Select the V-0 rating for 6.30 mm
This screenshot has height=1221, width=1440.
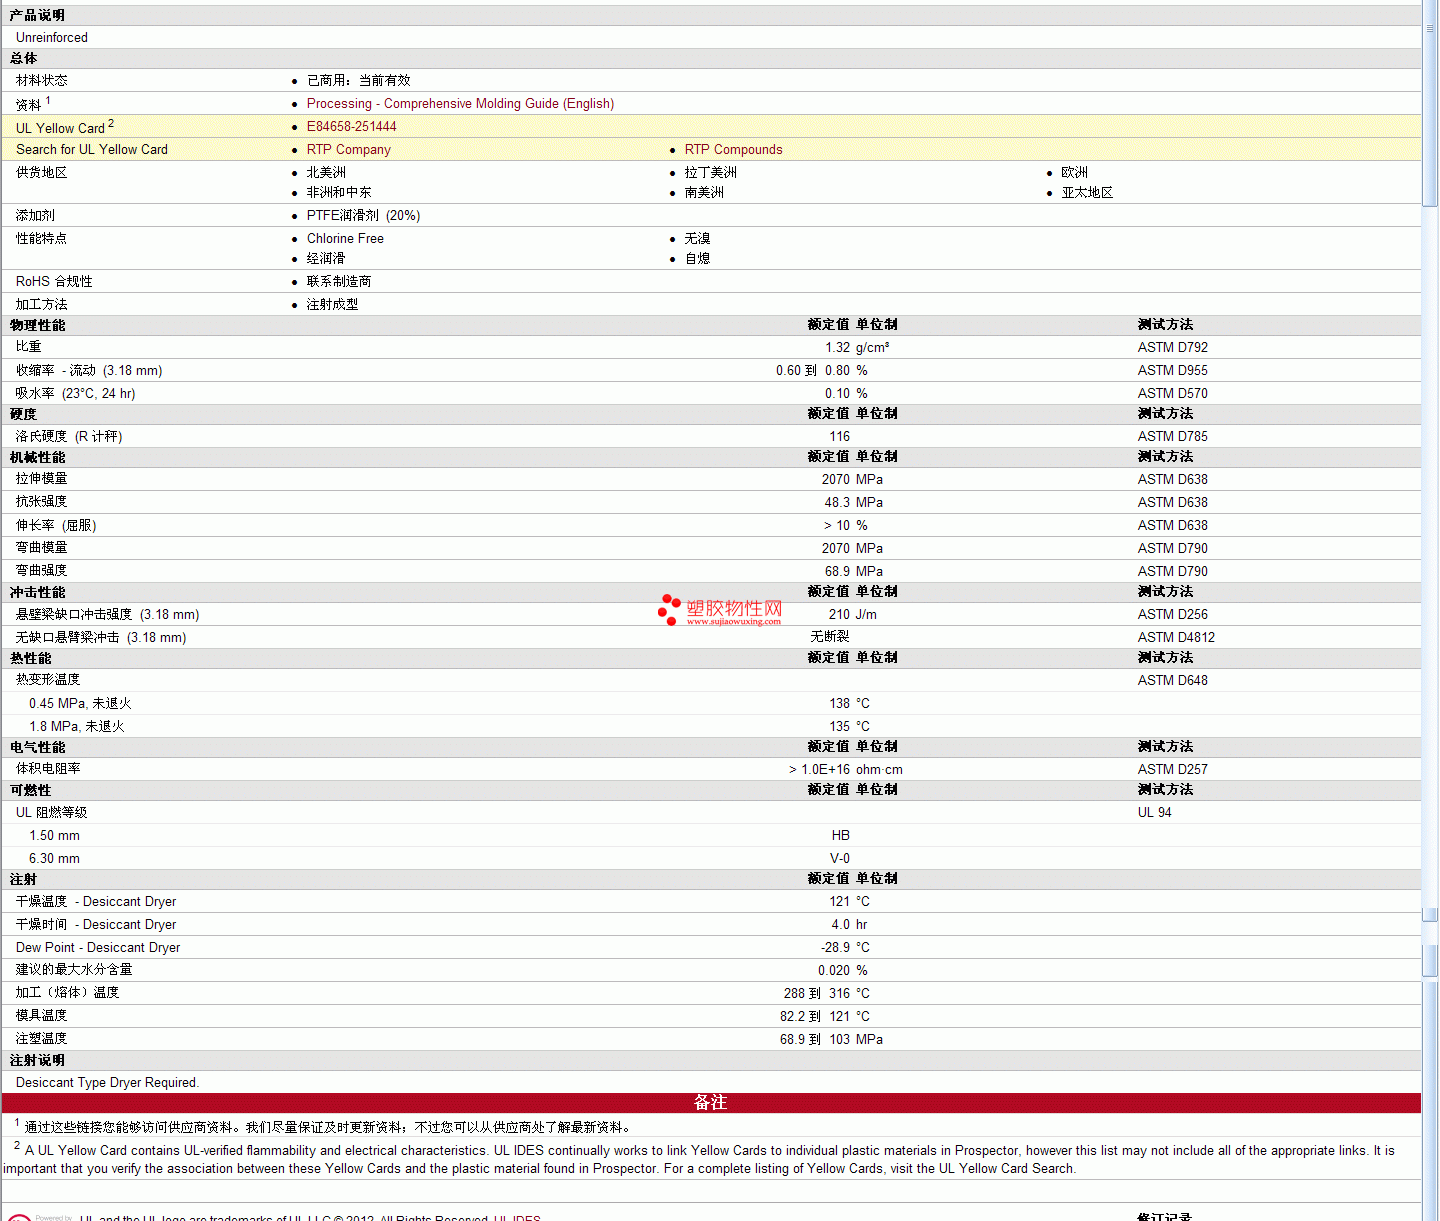point(840,858)
